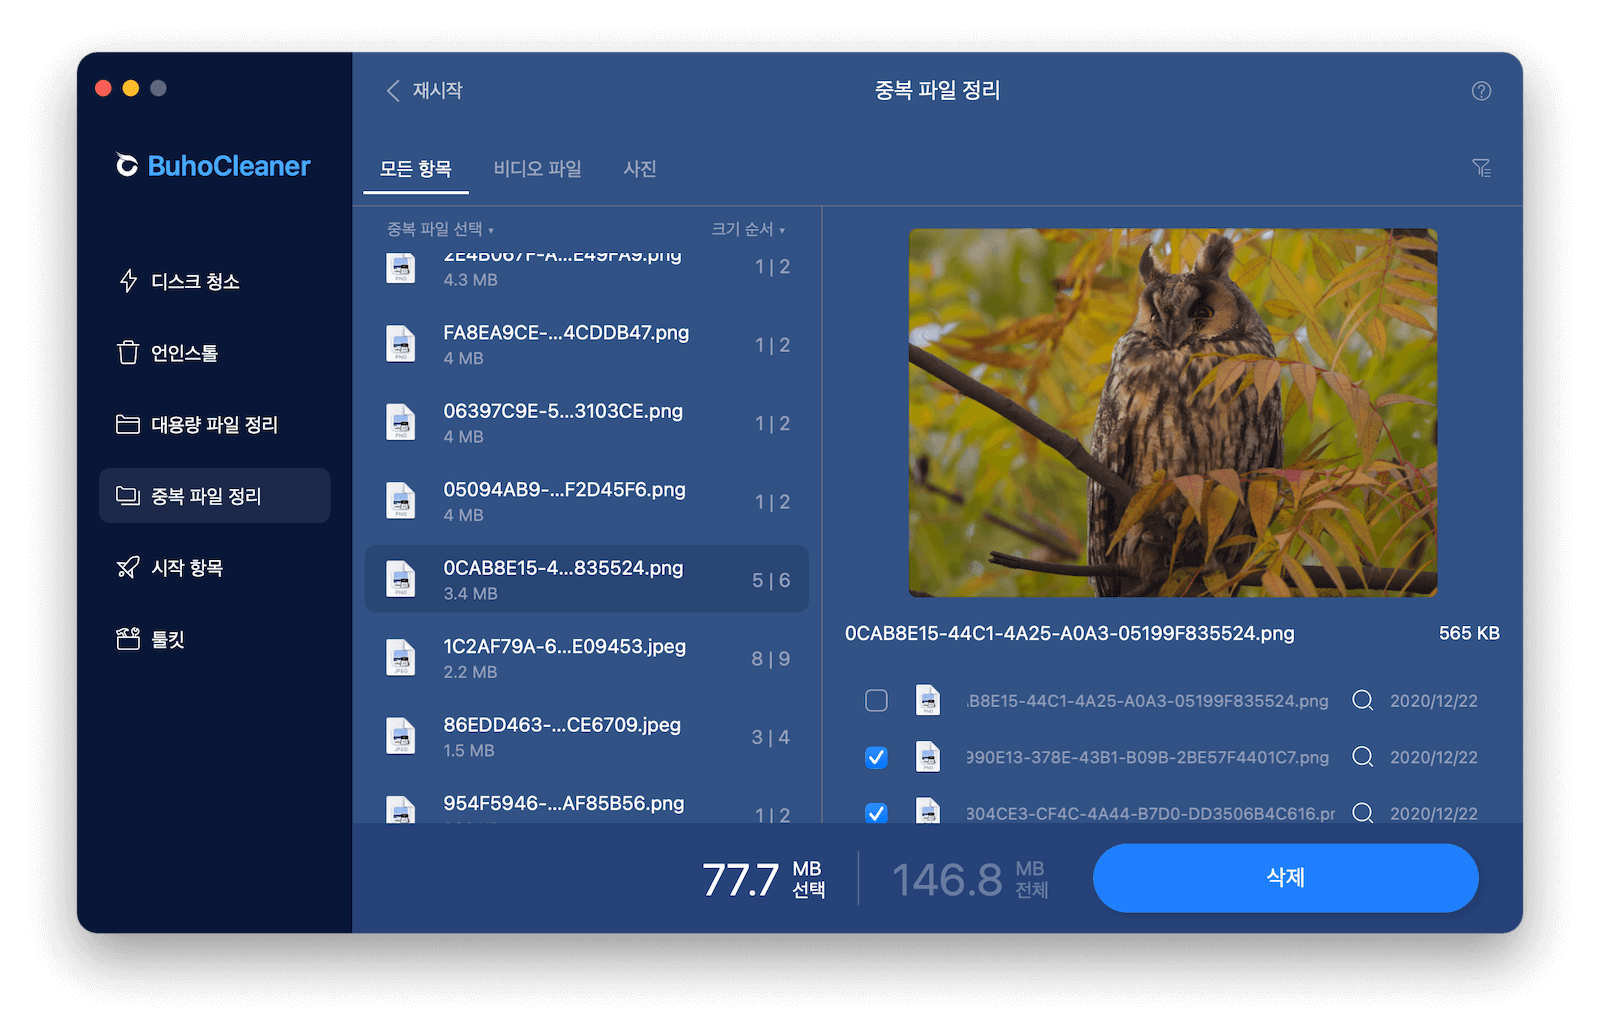The image size is (1600, 1035).
Task: Click the folder icon for 대용량 파일 정리
Action: pyautogui.click(x=128, y=424)
